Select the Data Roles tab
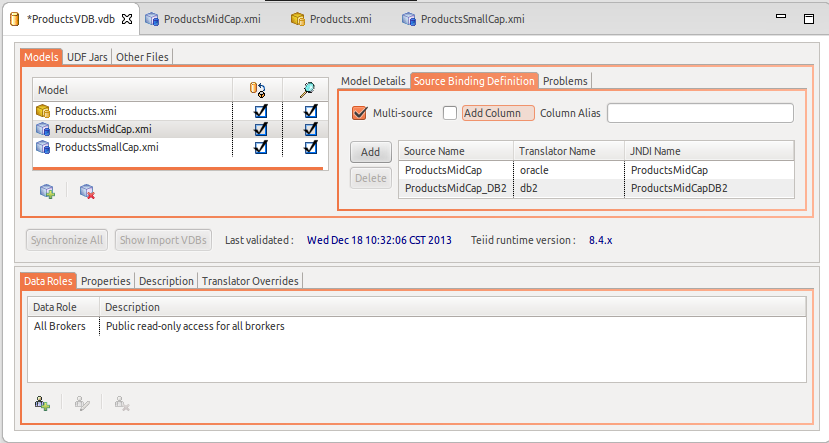 pos(48,281)
